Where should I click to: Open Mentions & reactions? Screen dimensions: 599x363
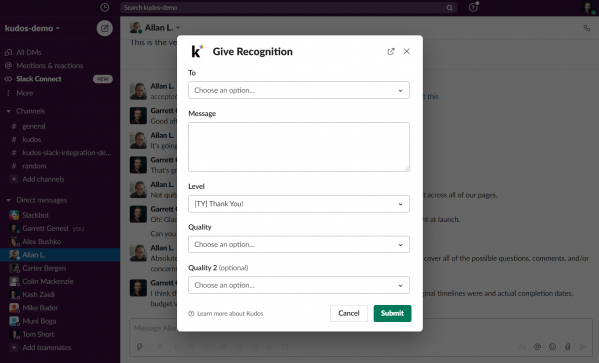(49, 66)
